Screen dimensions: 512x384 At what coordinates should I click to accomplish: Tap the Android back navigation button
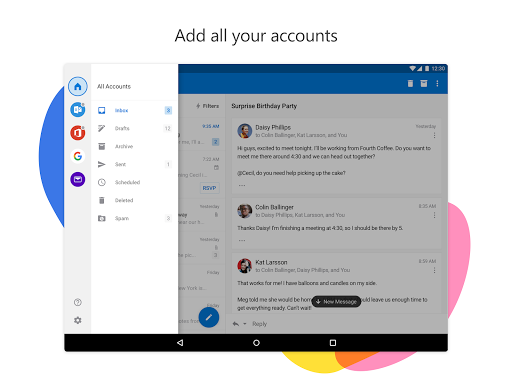point(180,343)
